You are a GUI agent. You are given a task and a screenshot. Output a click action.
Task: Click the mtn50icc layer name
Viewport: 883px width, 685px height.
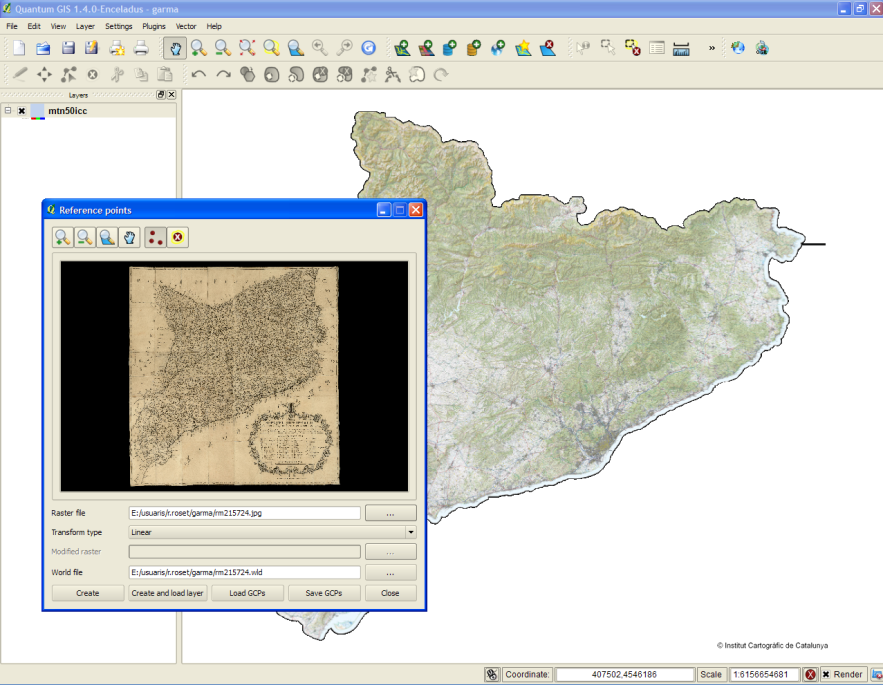coord(68,111)
